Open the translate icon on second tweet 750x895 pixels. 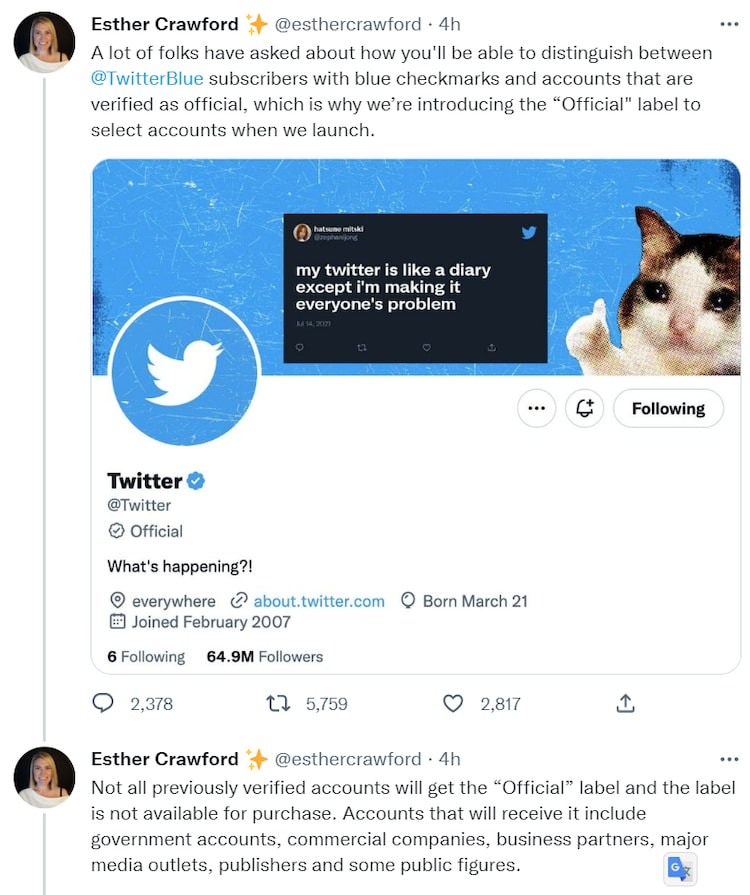click(680, 869)
